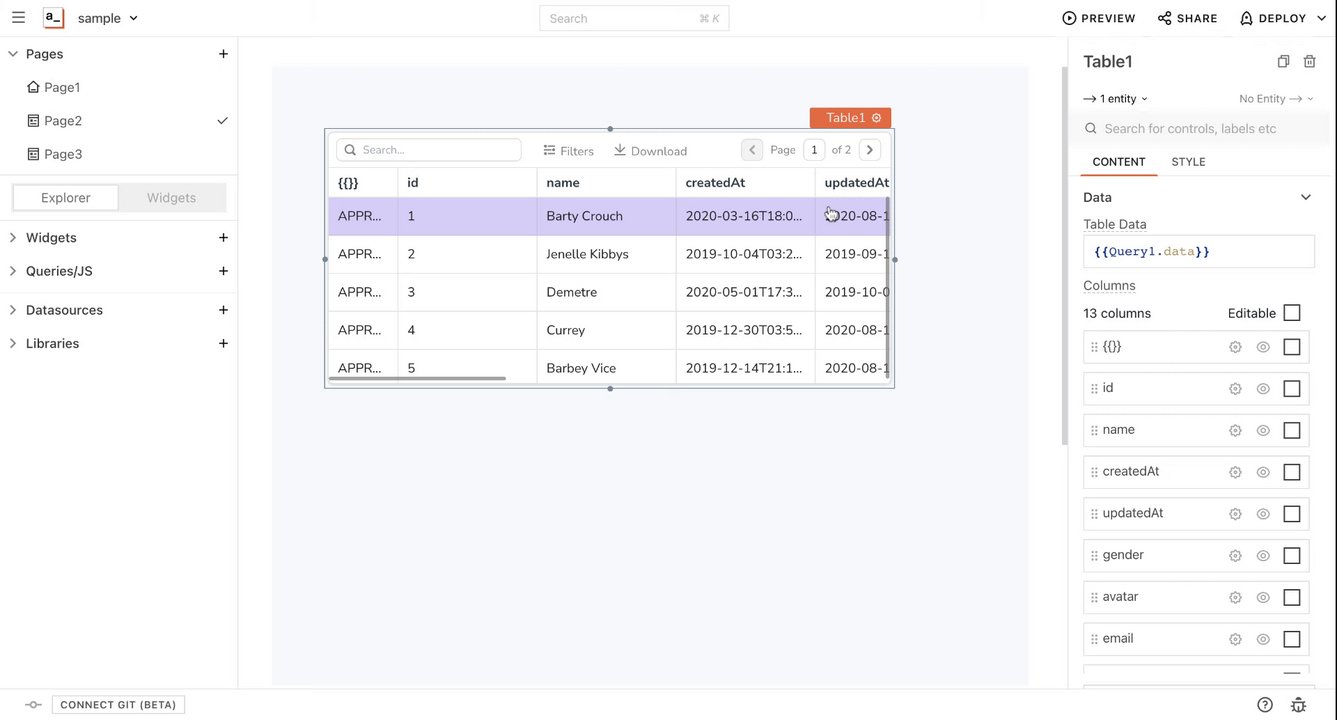Click the CONNECT GIT (BETA) button
The height and width of the screenshot is (720, 1337).
[118, 705]
